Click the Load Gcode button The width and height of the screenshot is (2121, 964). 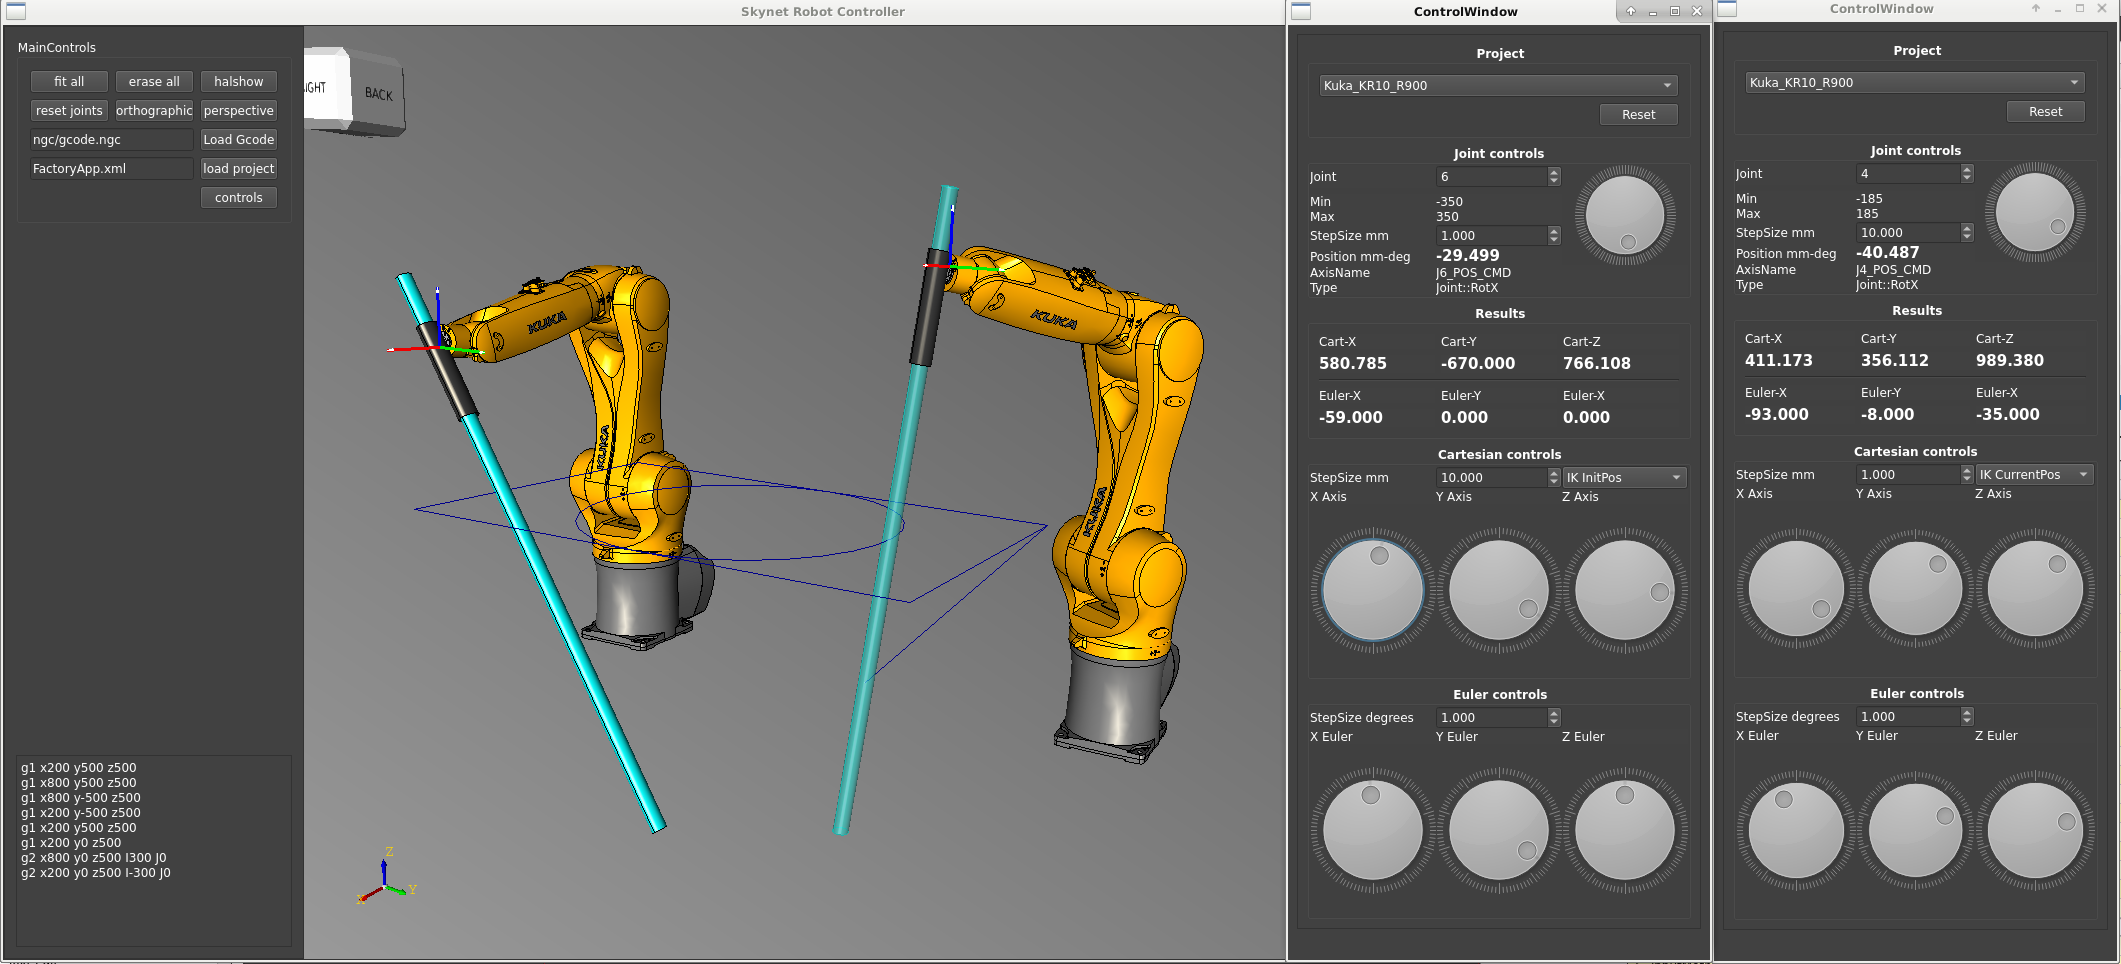tap(239, 140)
